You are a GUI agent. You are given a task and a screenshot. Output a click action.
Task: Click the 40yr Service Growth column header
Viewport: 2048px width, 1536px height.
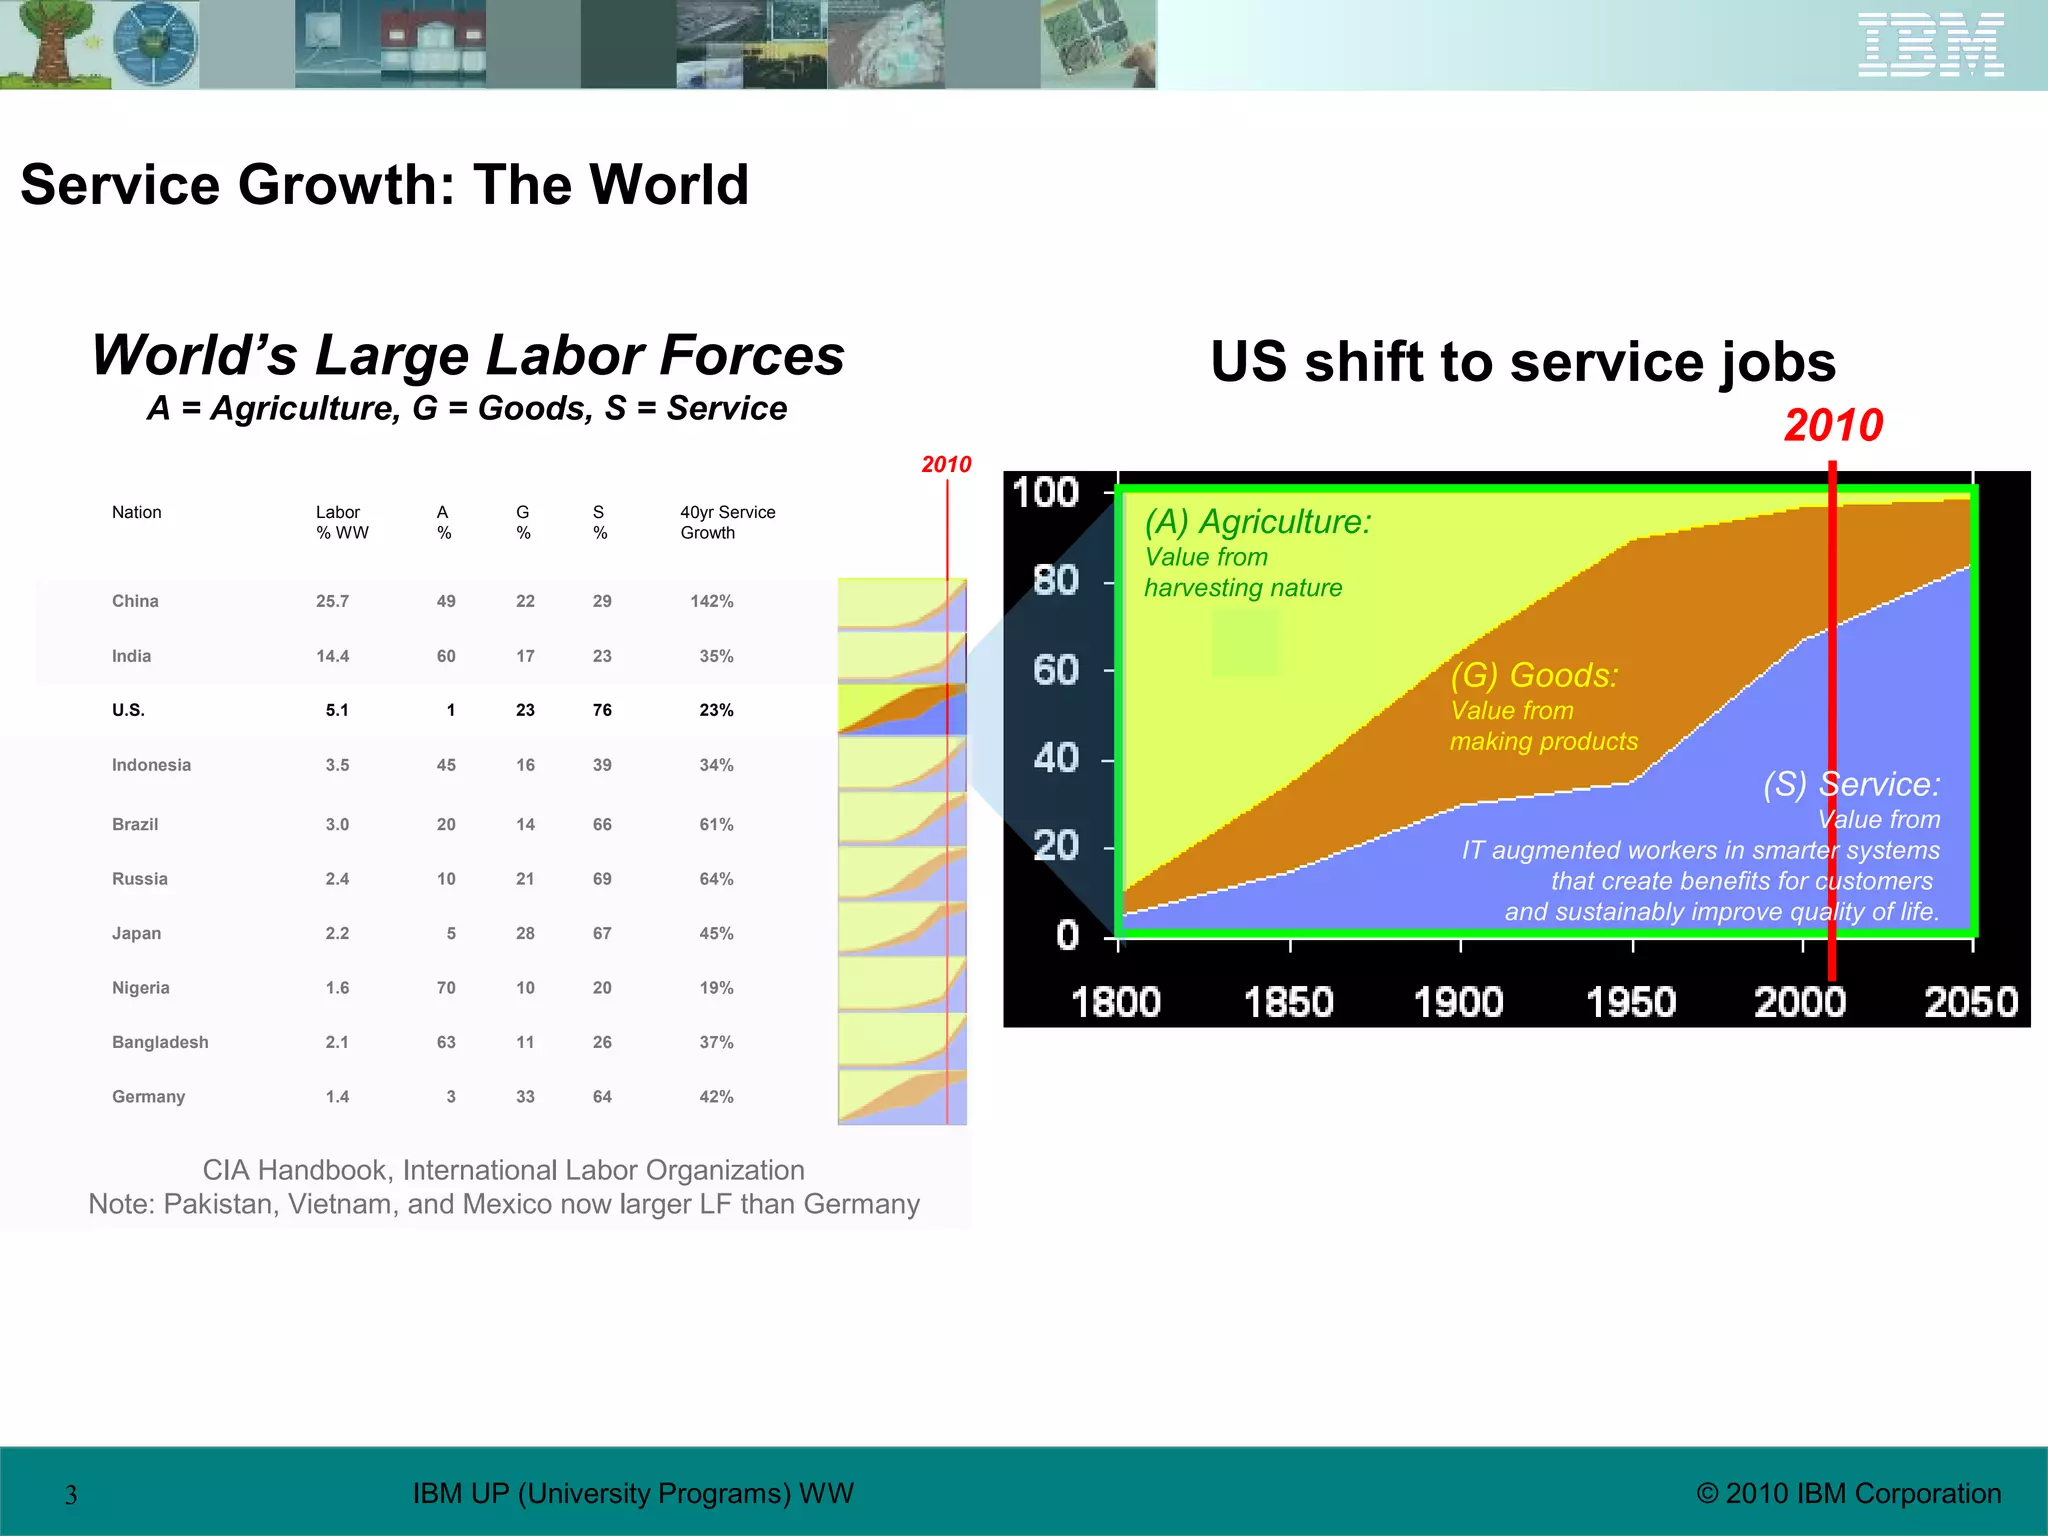coord(727,522)
